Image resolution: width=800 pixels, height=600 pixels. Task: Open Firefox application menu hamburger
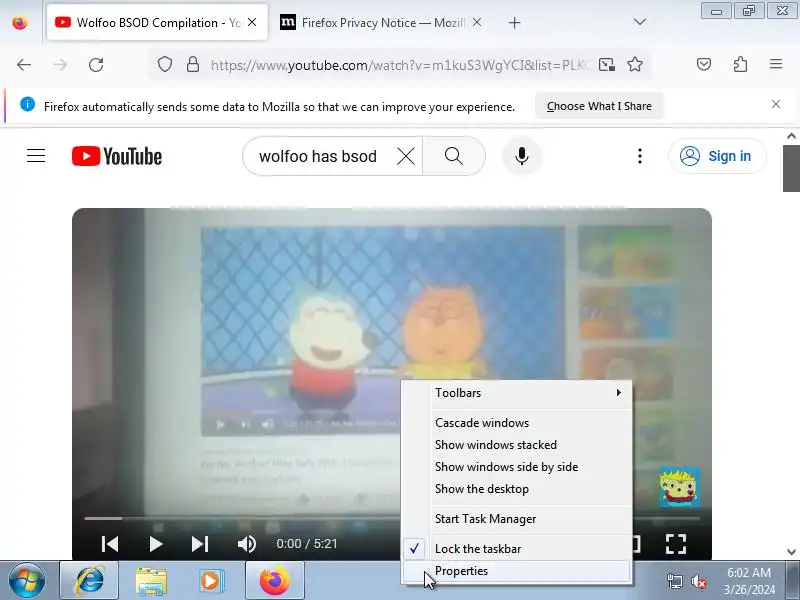click(776, 64)
